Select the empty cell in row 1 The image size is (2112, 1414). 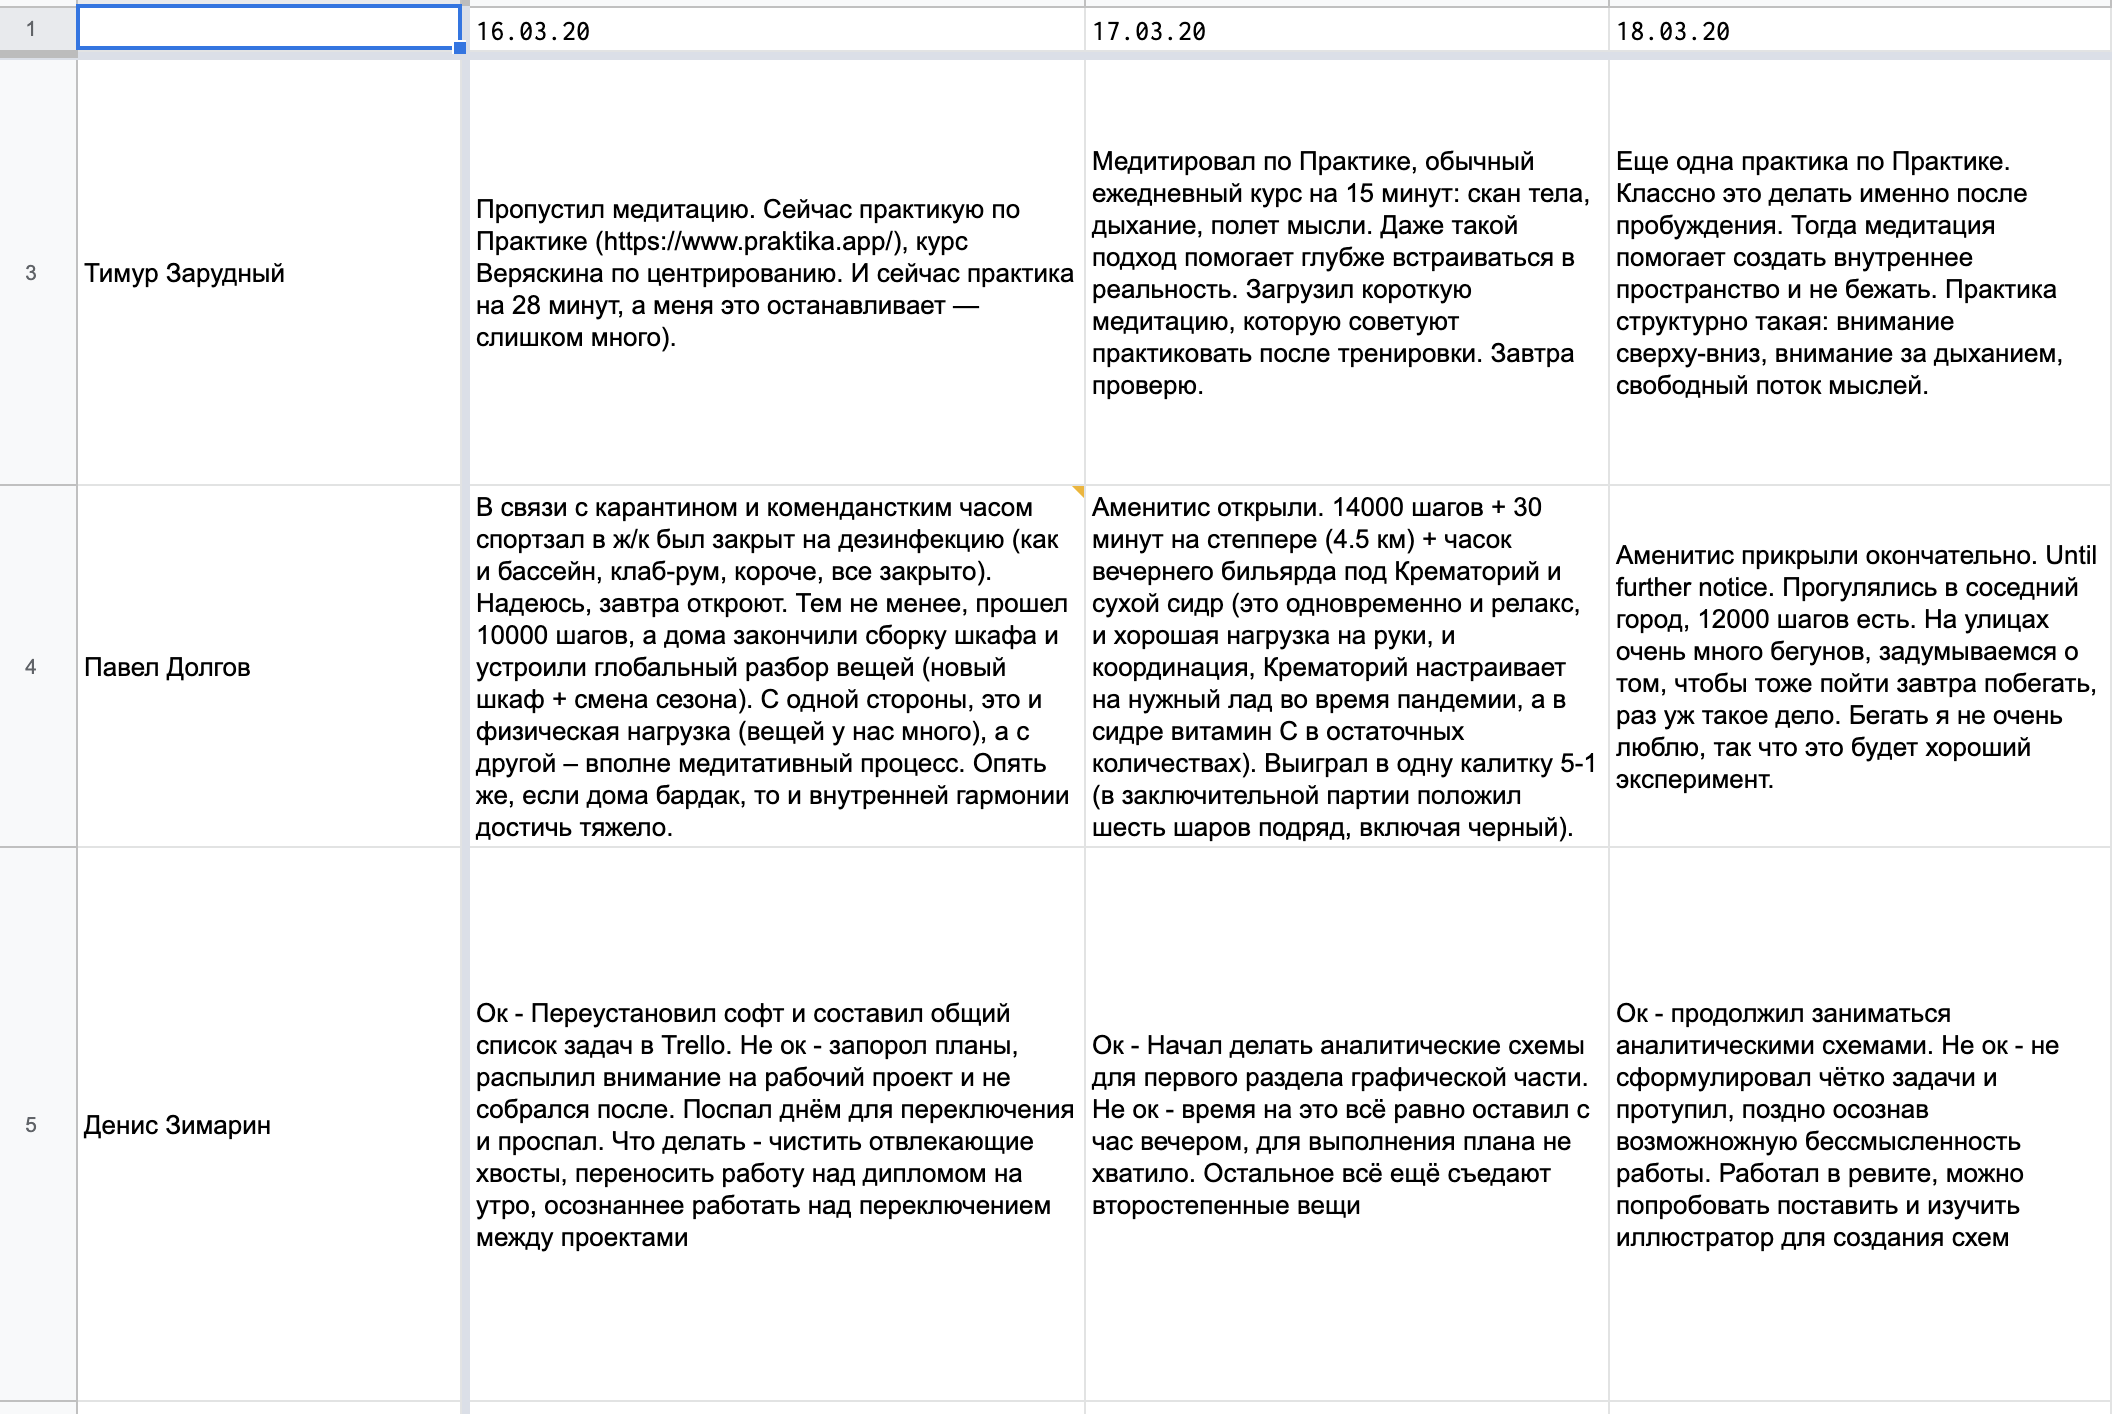(x=269, y=28)
